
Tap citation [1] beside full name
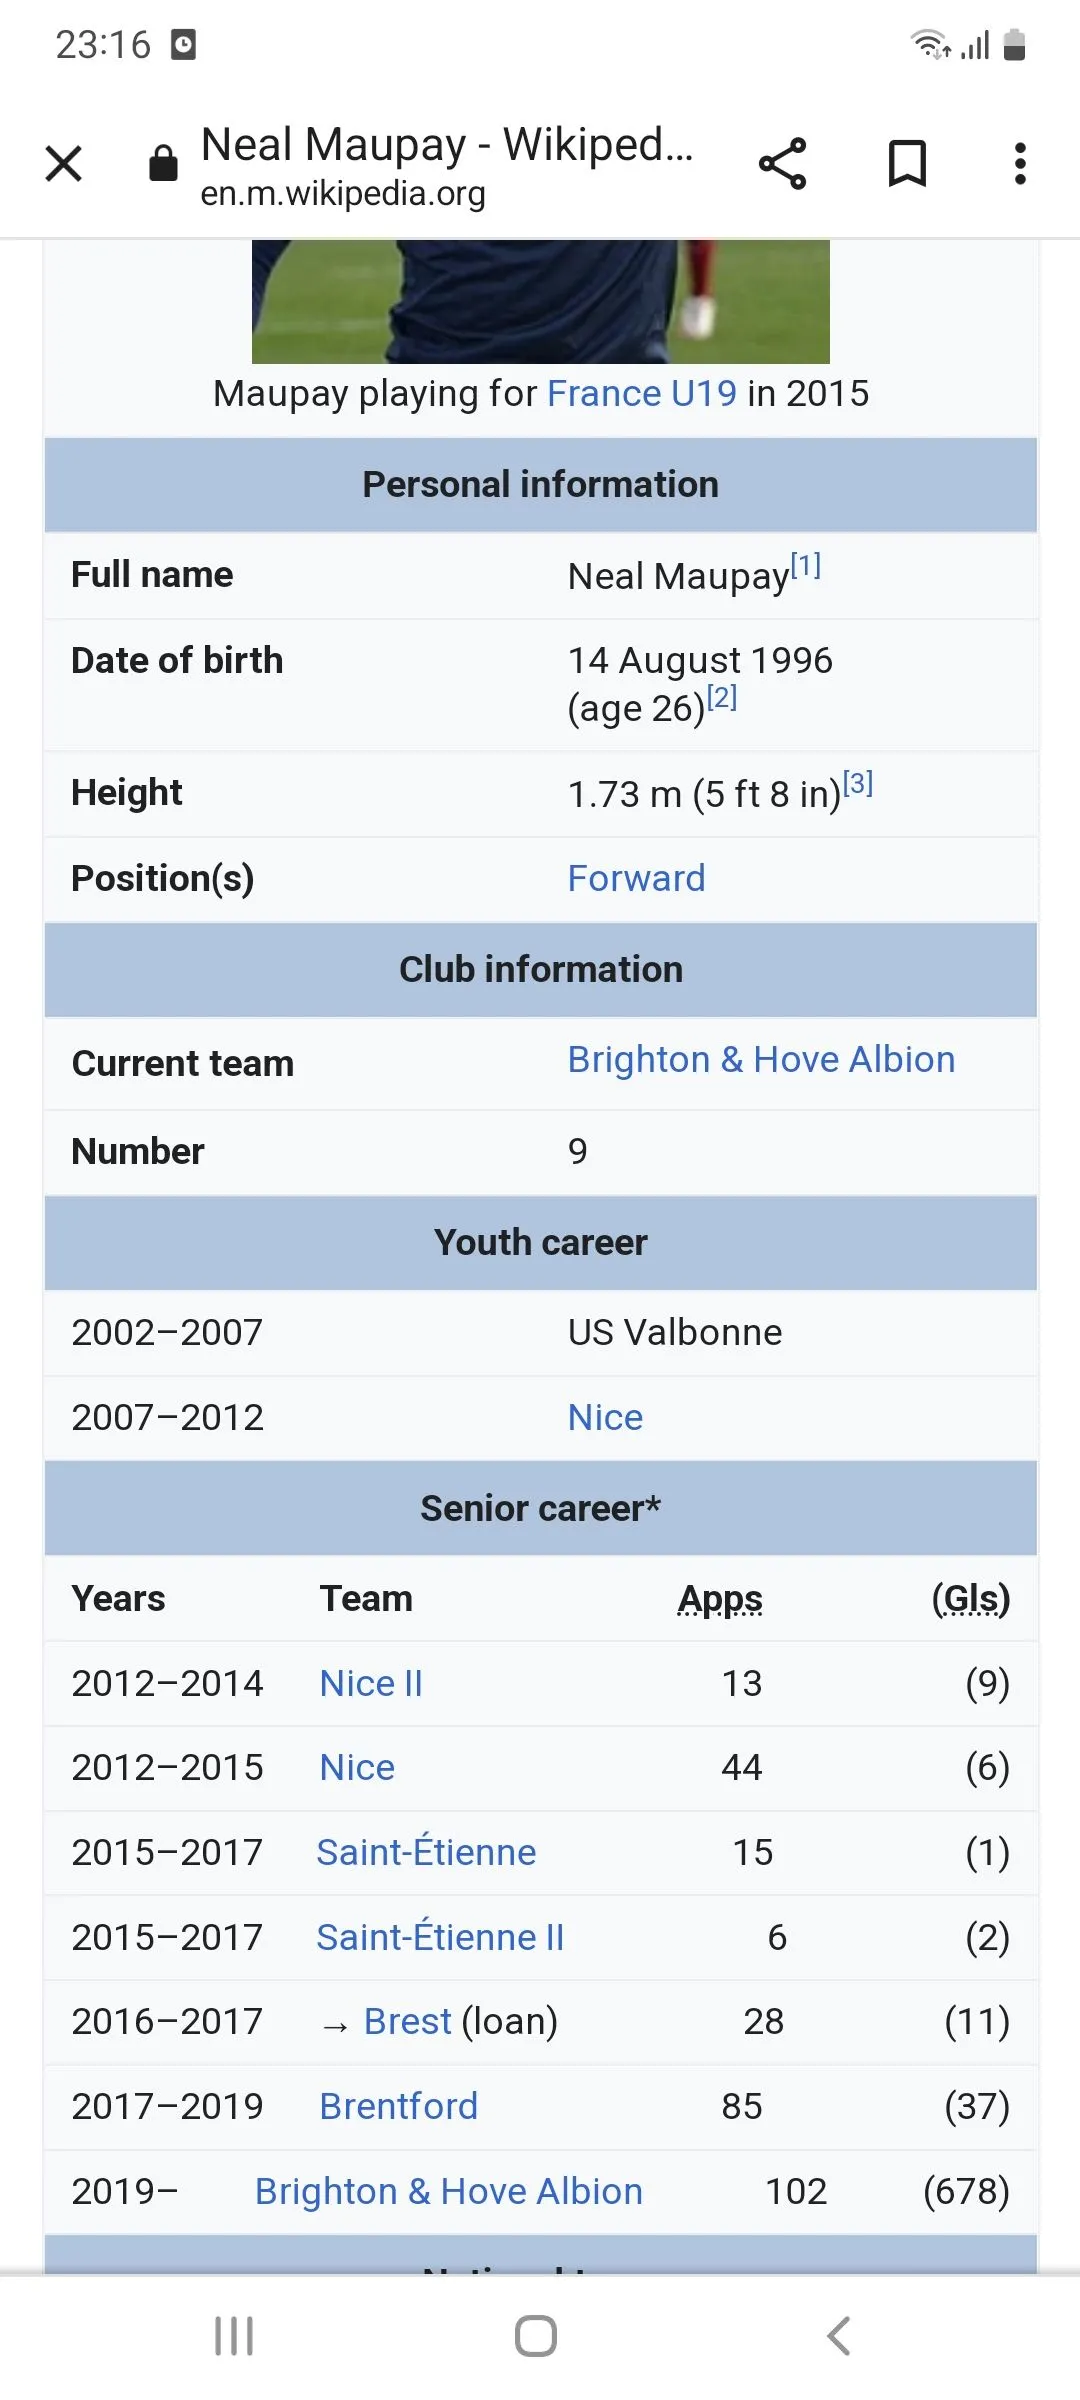806,567
